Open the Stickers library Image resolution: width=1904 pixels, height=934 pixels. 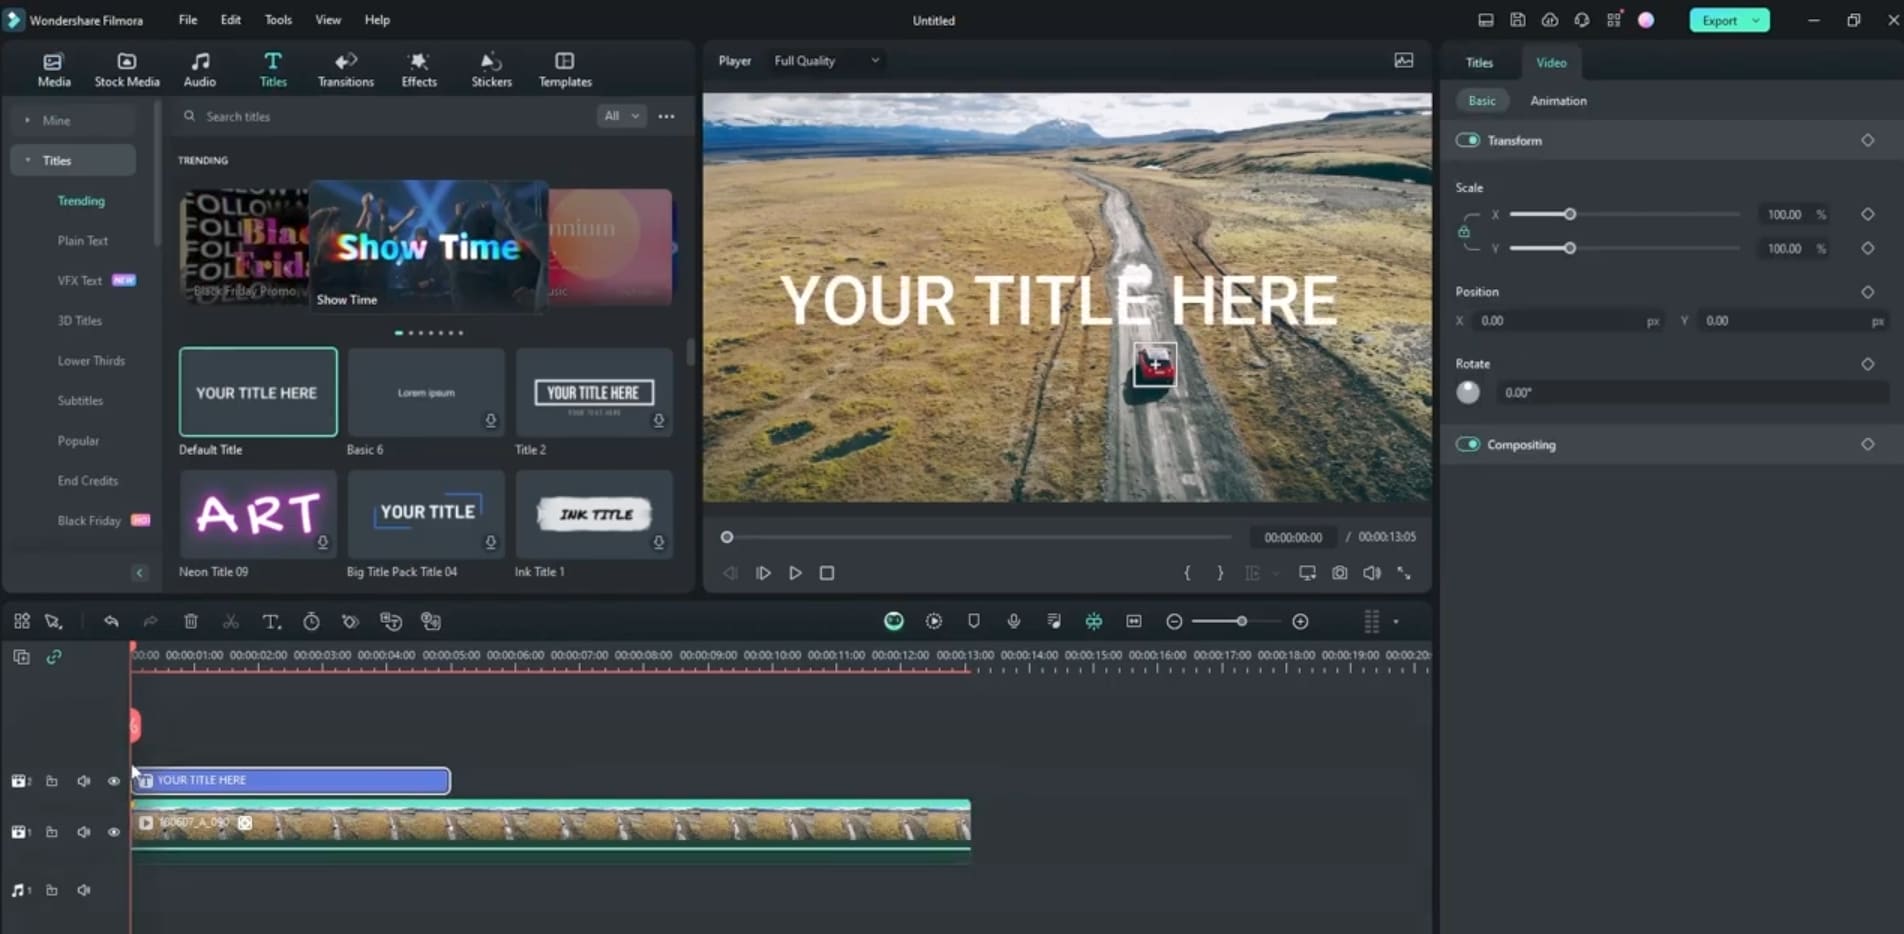(x=491, y=70)
